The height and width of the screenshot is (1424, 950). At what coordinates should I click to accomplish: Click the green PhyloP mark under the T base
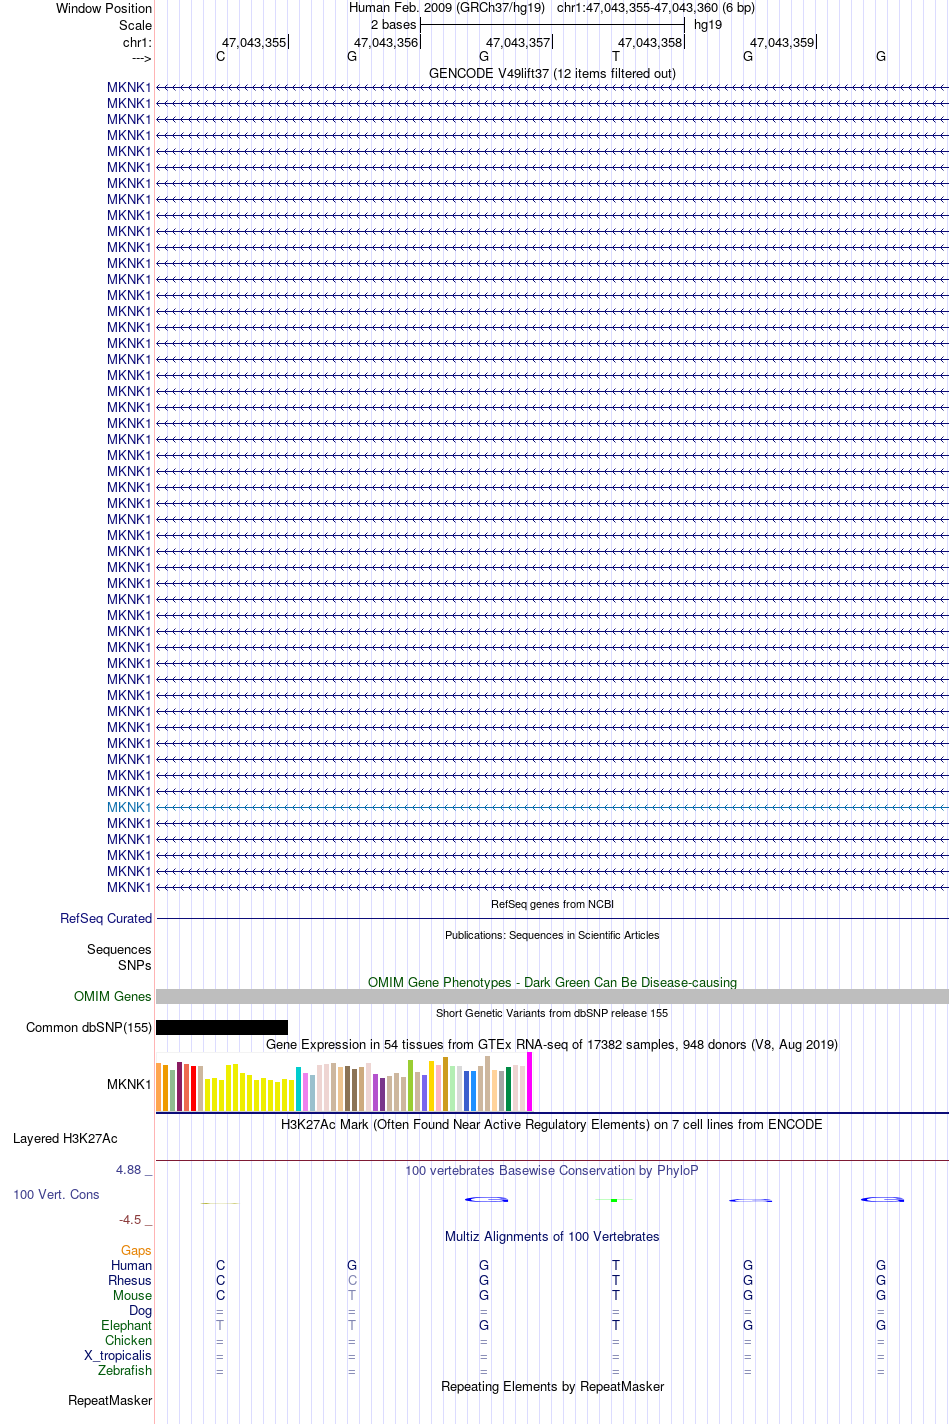(616, 1200)
